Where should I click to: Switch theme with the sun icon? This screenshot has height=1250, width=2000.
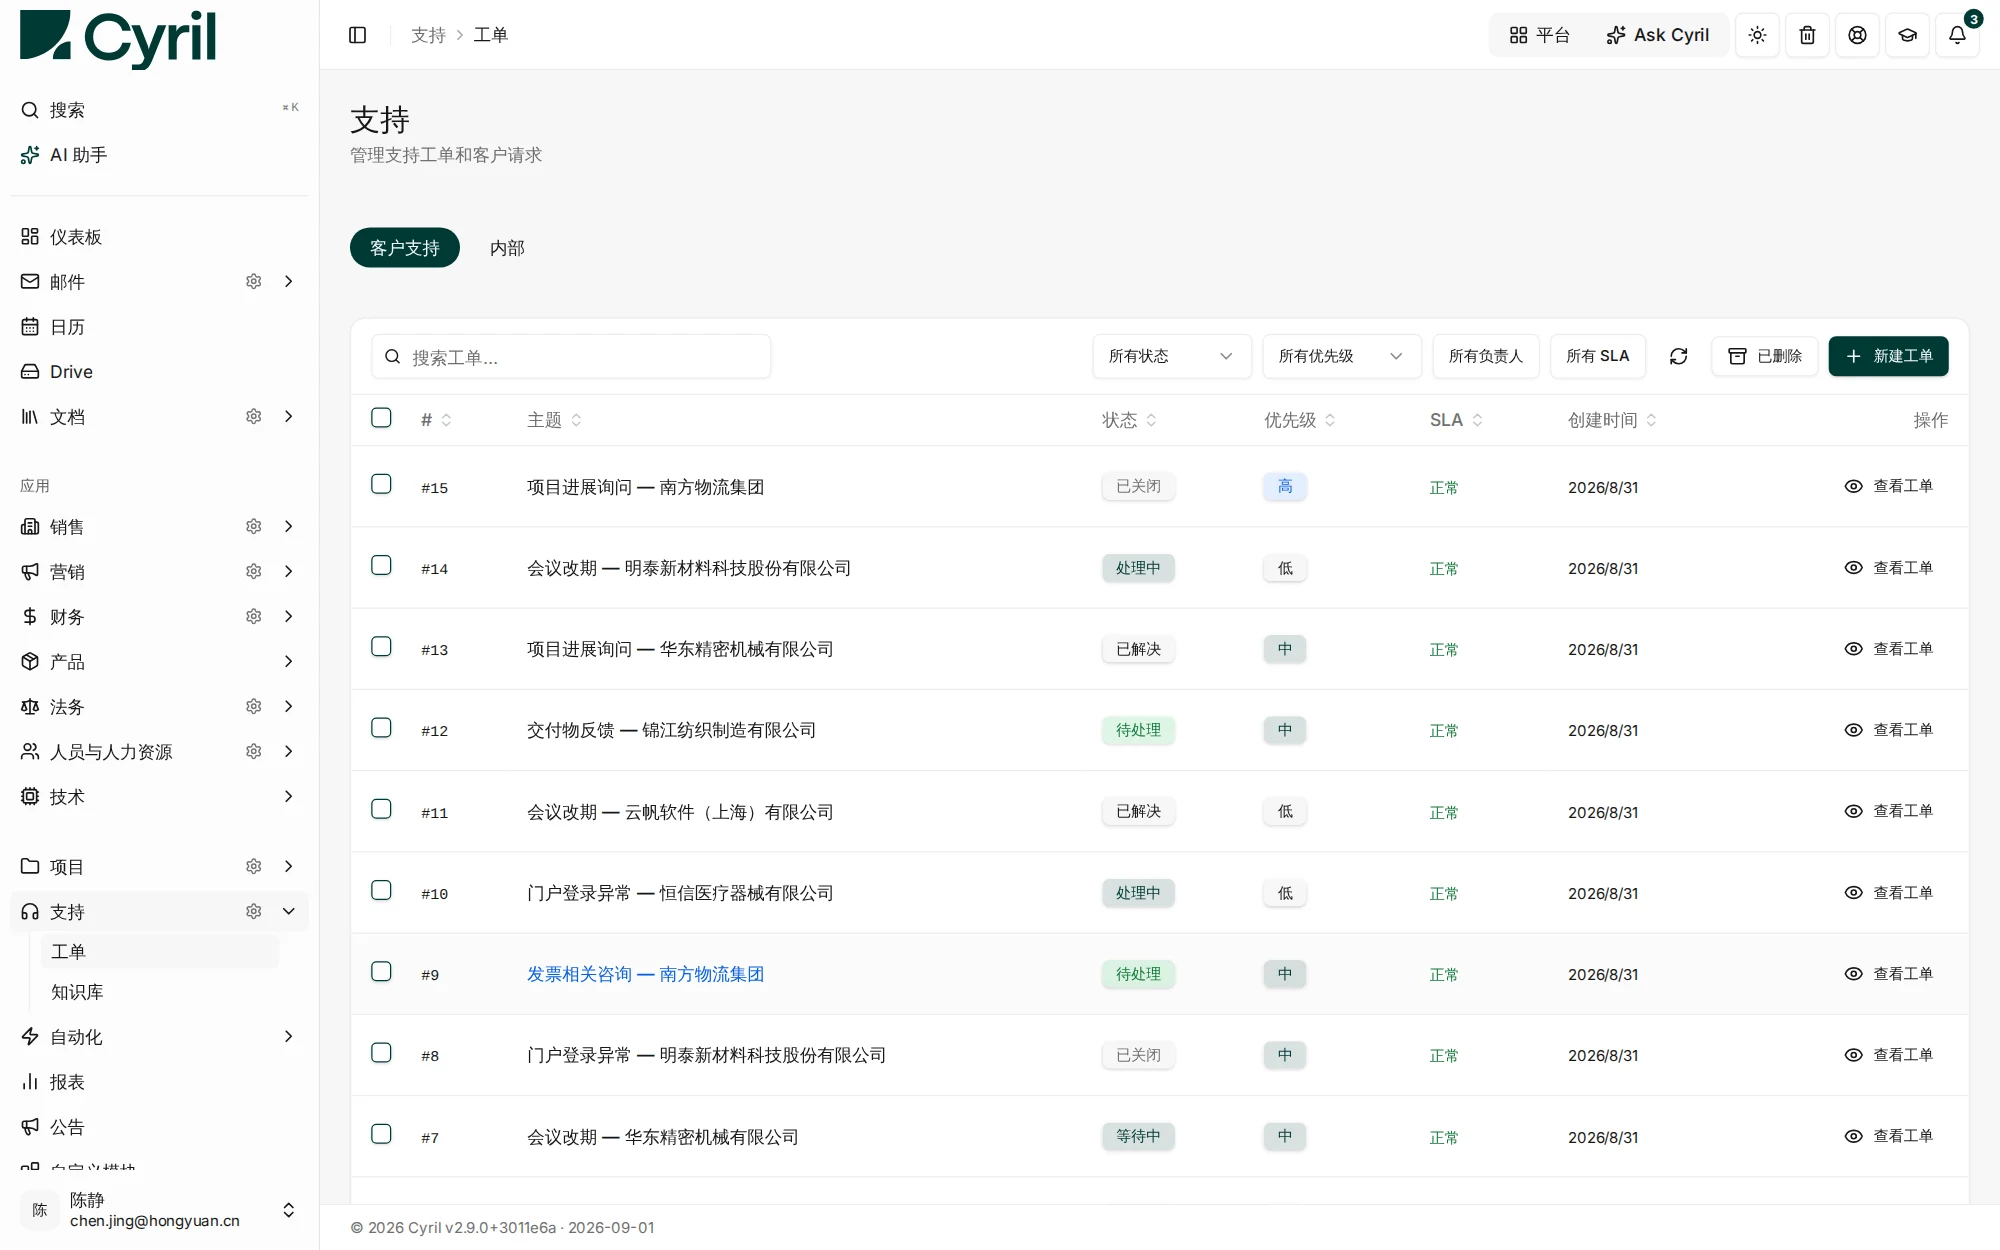[1757, 35]
